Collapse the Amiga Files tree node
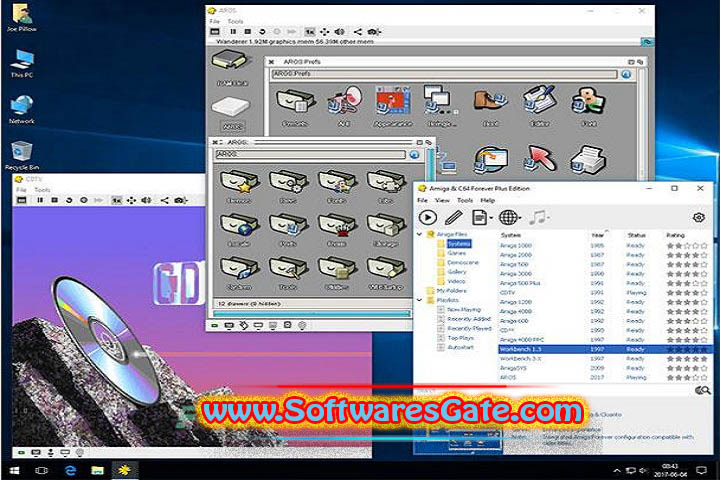This screenshot has height=480, width=720. pyautogui.click(x=419, y=234)
